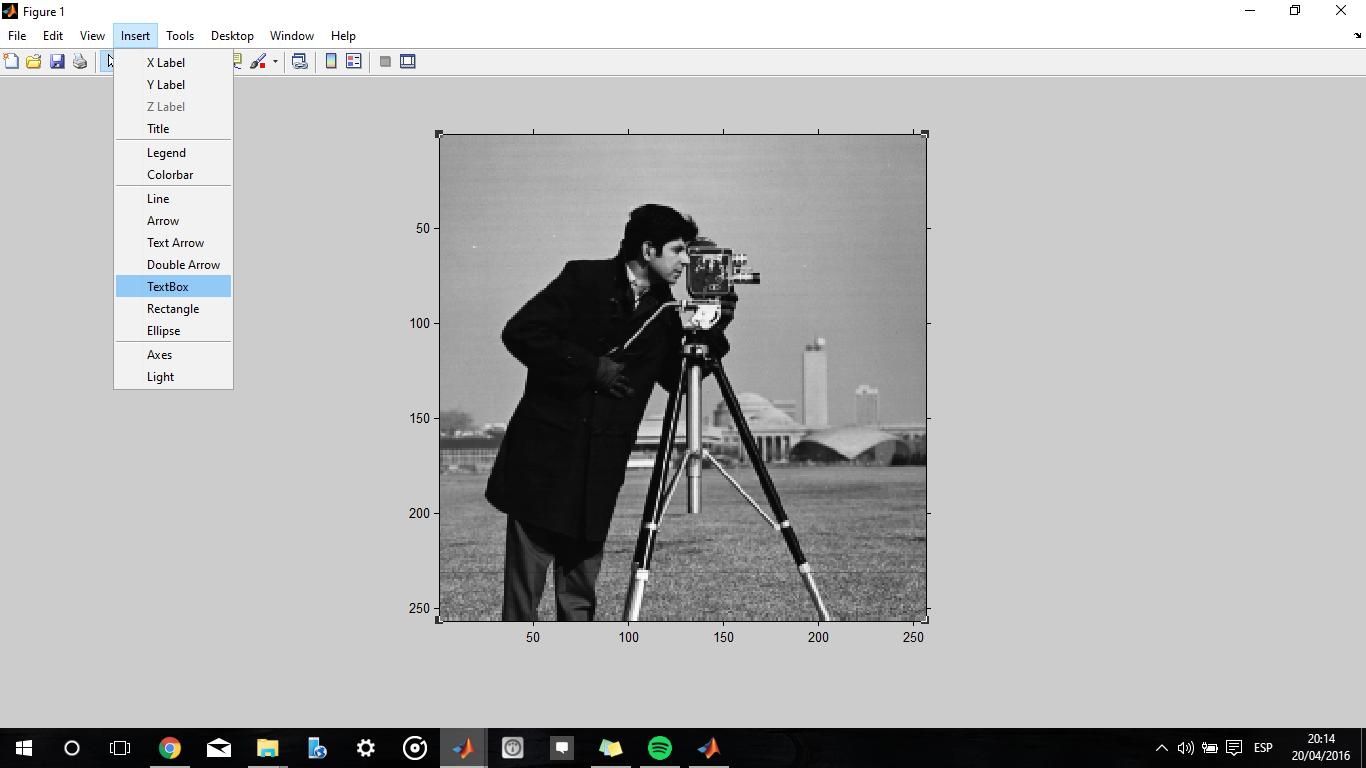Click the top-left axes selection handle

438,133
